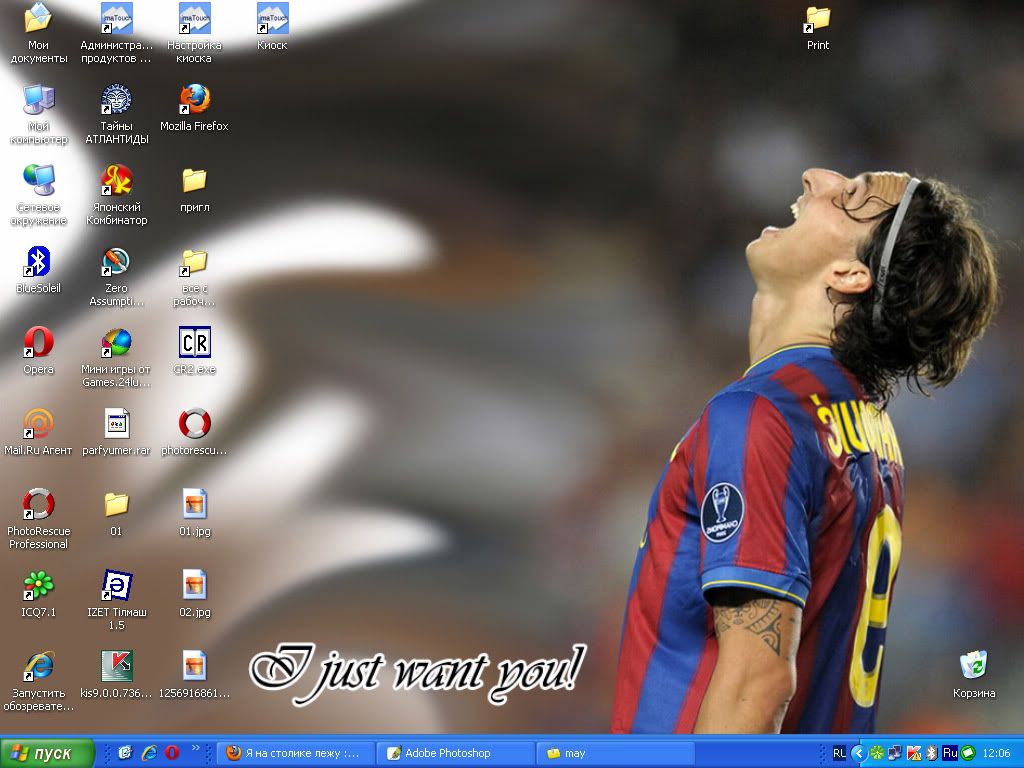Select the Мой компьютер icon
This screenshot has width=1024, height=768.
(x=38, y=100)
